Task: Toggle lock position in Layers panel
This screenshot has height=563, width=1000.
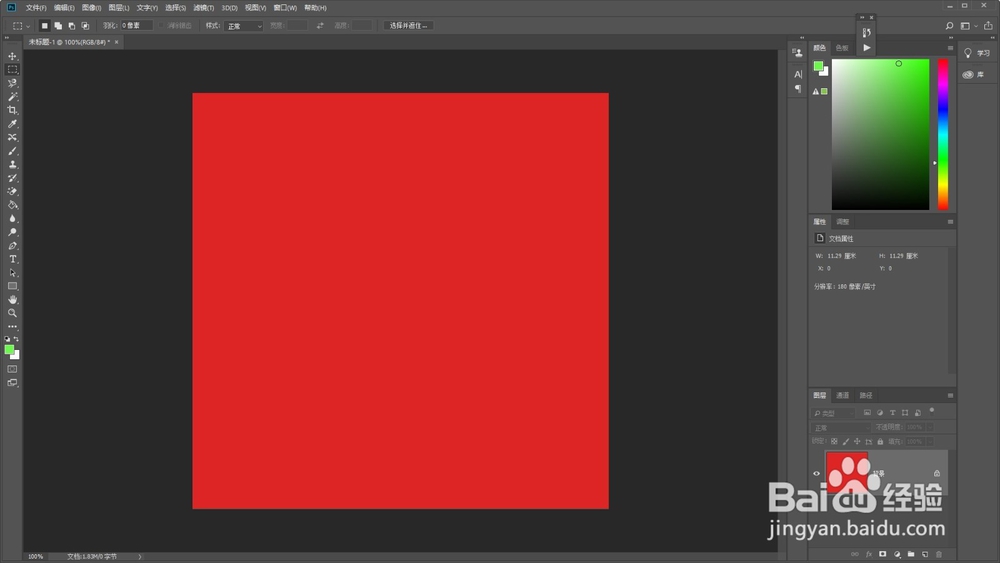Action: 857,441
